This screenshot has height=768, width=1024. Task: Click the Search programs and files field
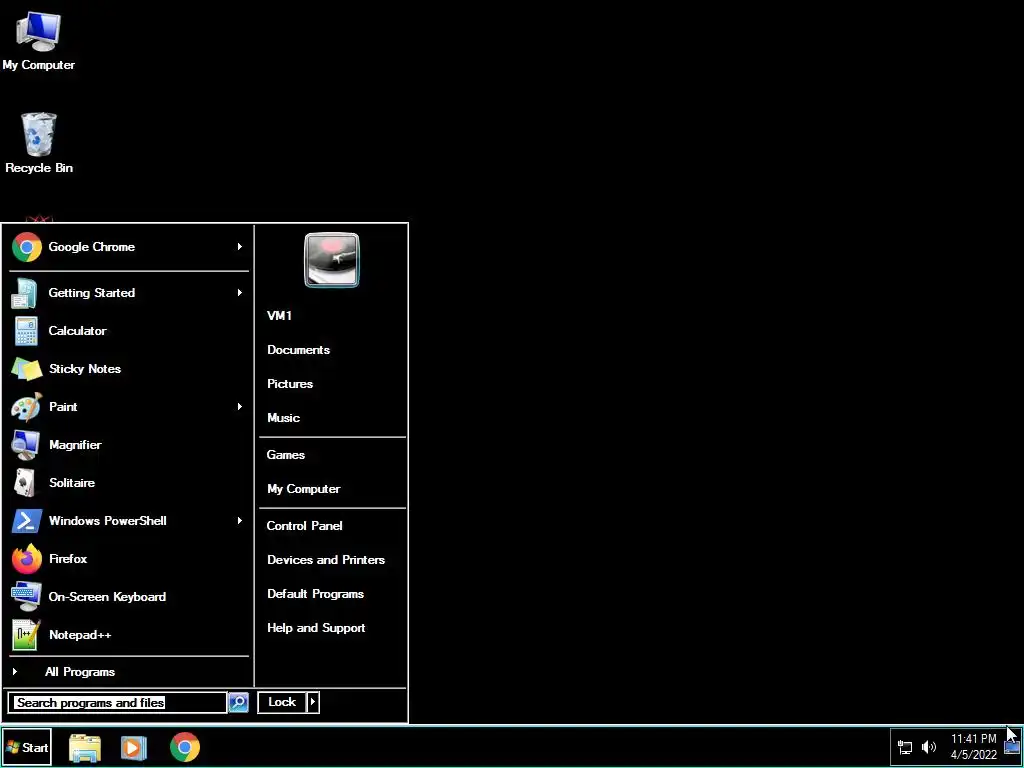pyautogui.click(x=118, y=703)
